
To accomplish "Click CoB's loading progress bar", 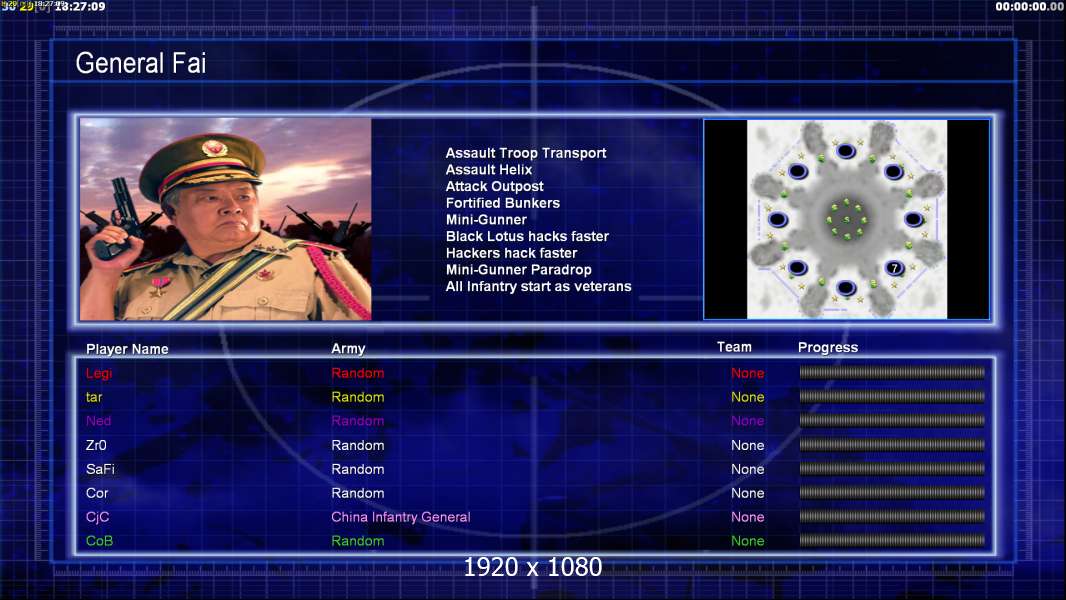I will 892,540.
